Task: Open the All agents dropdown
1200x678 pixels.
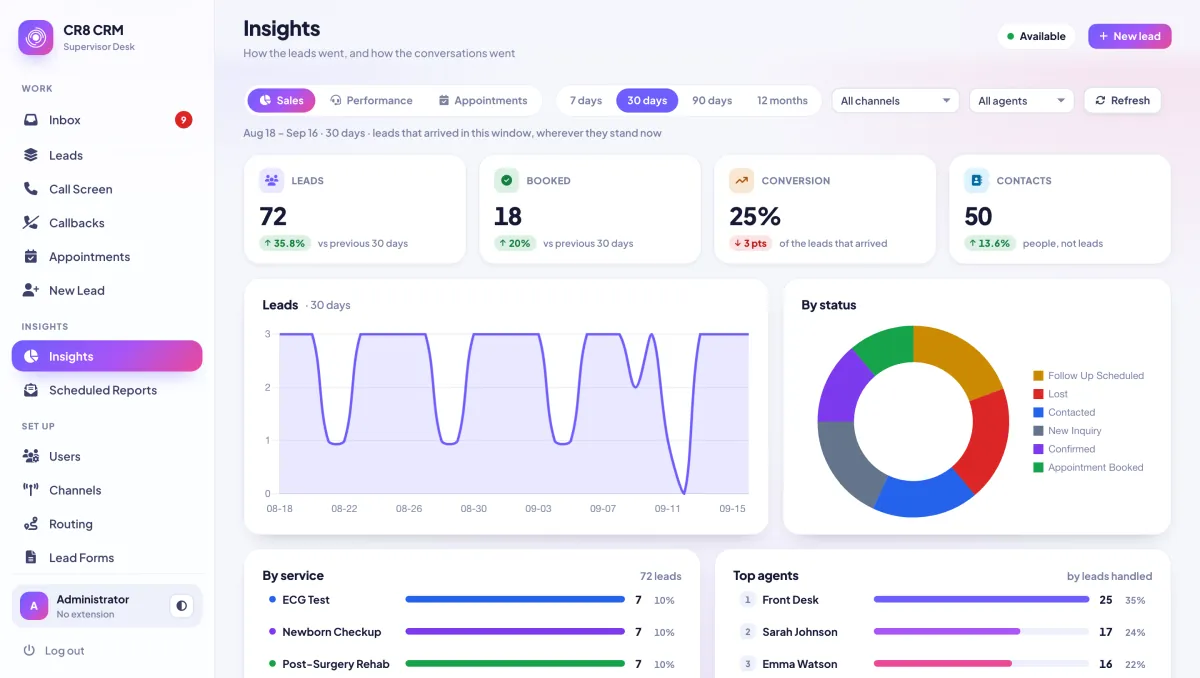Action: (1021, 100)
